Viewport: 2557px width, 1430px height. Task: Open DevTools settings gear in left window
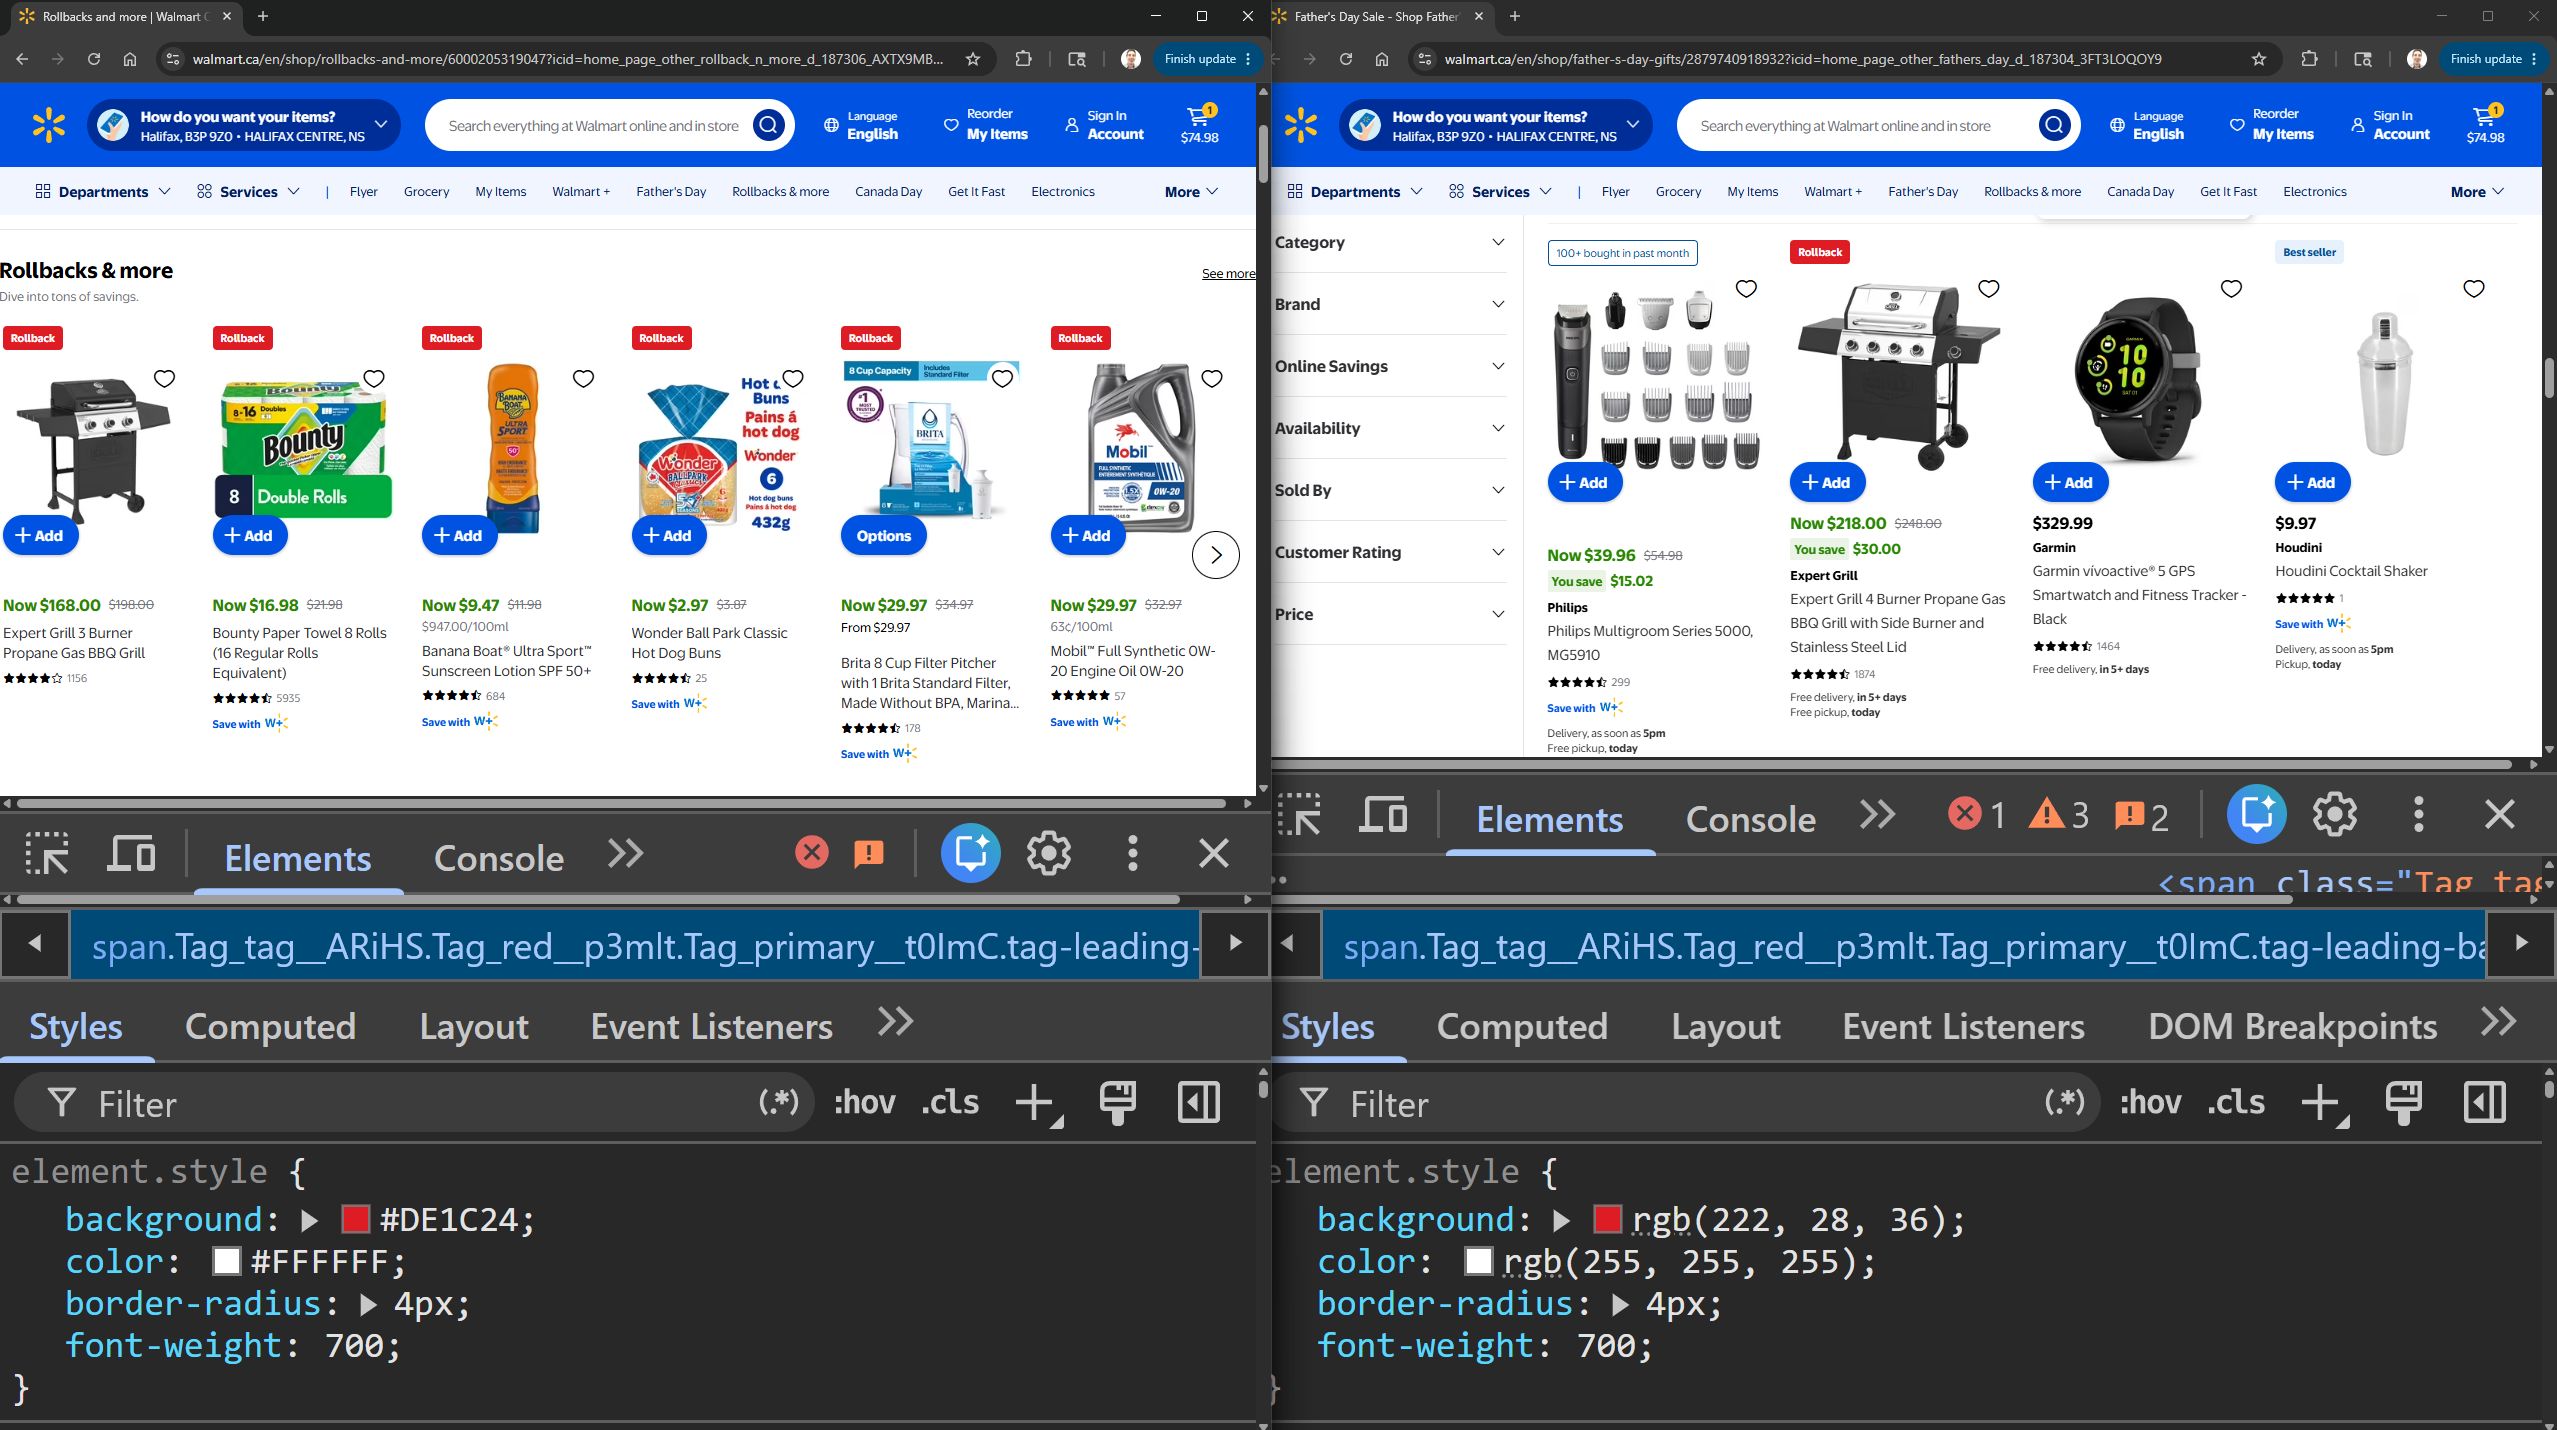pyautogui.click(x=1048, y=854)
